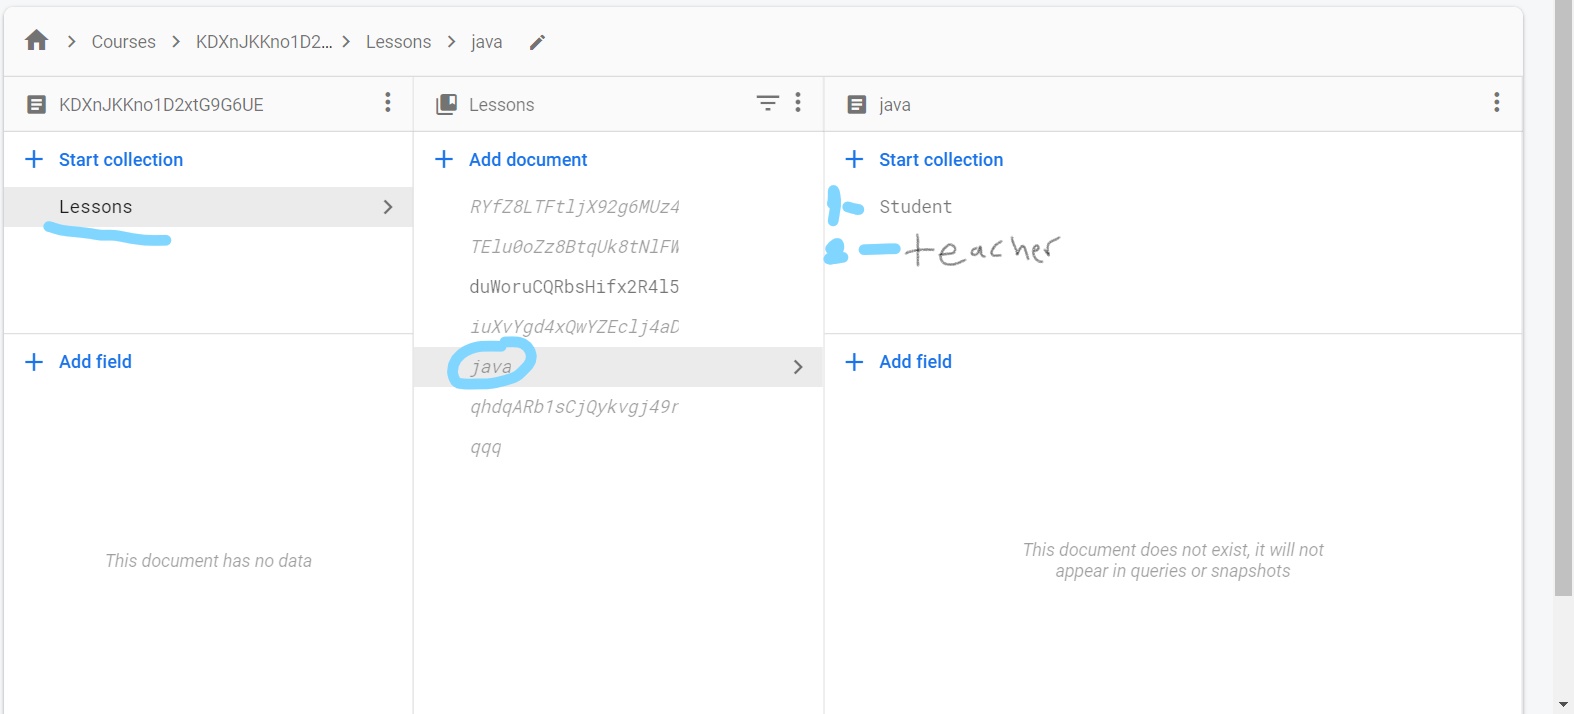Add field to KDXnJKKno1D2xtG9G6UE document
This screenshot has height=714, width=1574.
pos(78,362)
